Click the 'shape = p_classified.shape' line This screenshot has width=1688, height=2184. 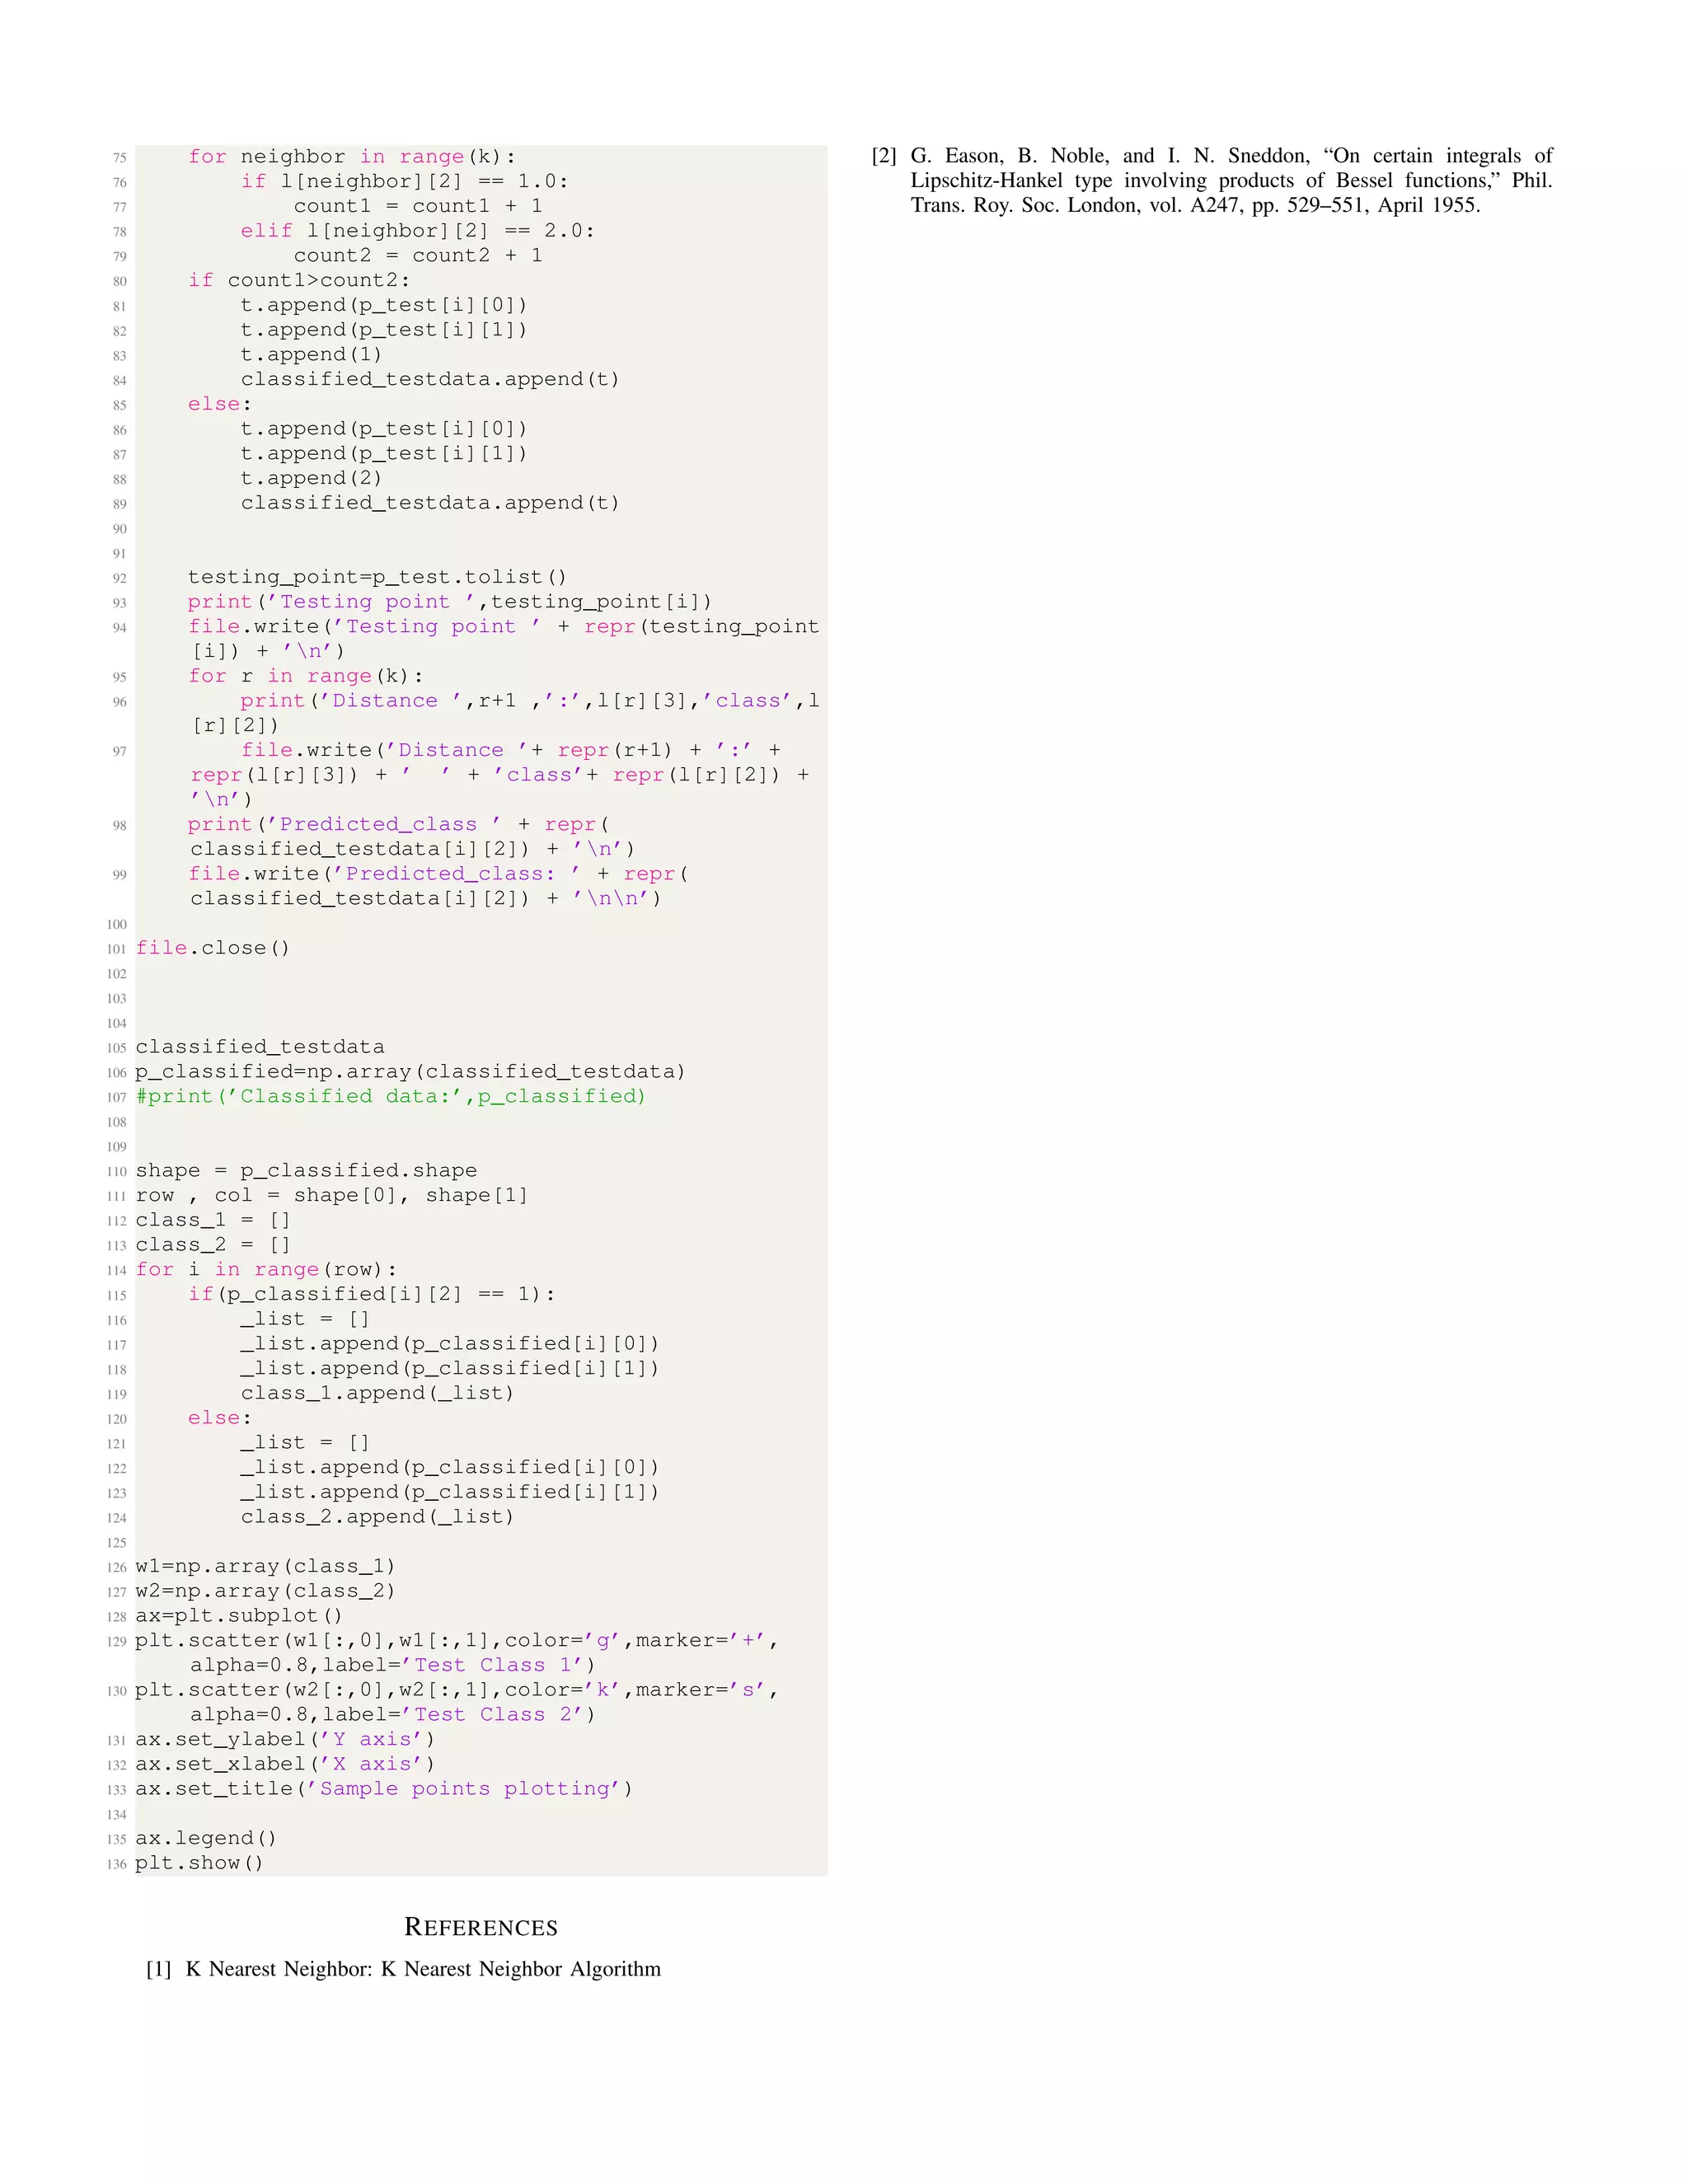click(306, 1170)
